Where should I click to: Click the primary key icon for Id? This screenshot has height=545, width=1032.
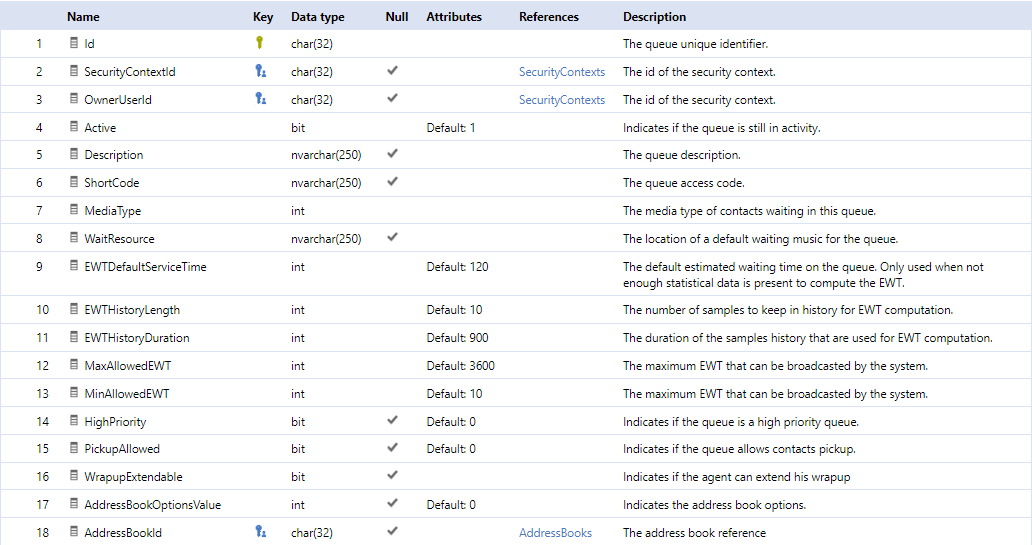(259, 43)
